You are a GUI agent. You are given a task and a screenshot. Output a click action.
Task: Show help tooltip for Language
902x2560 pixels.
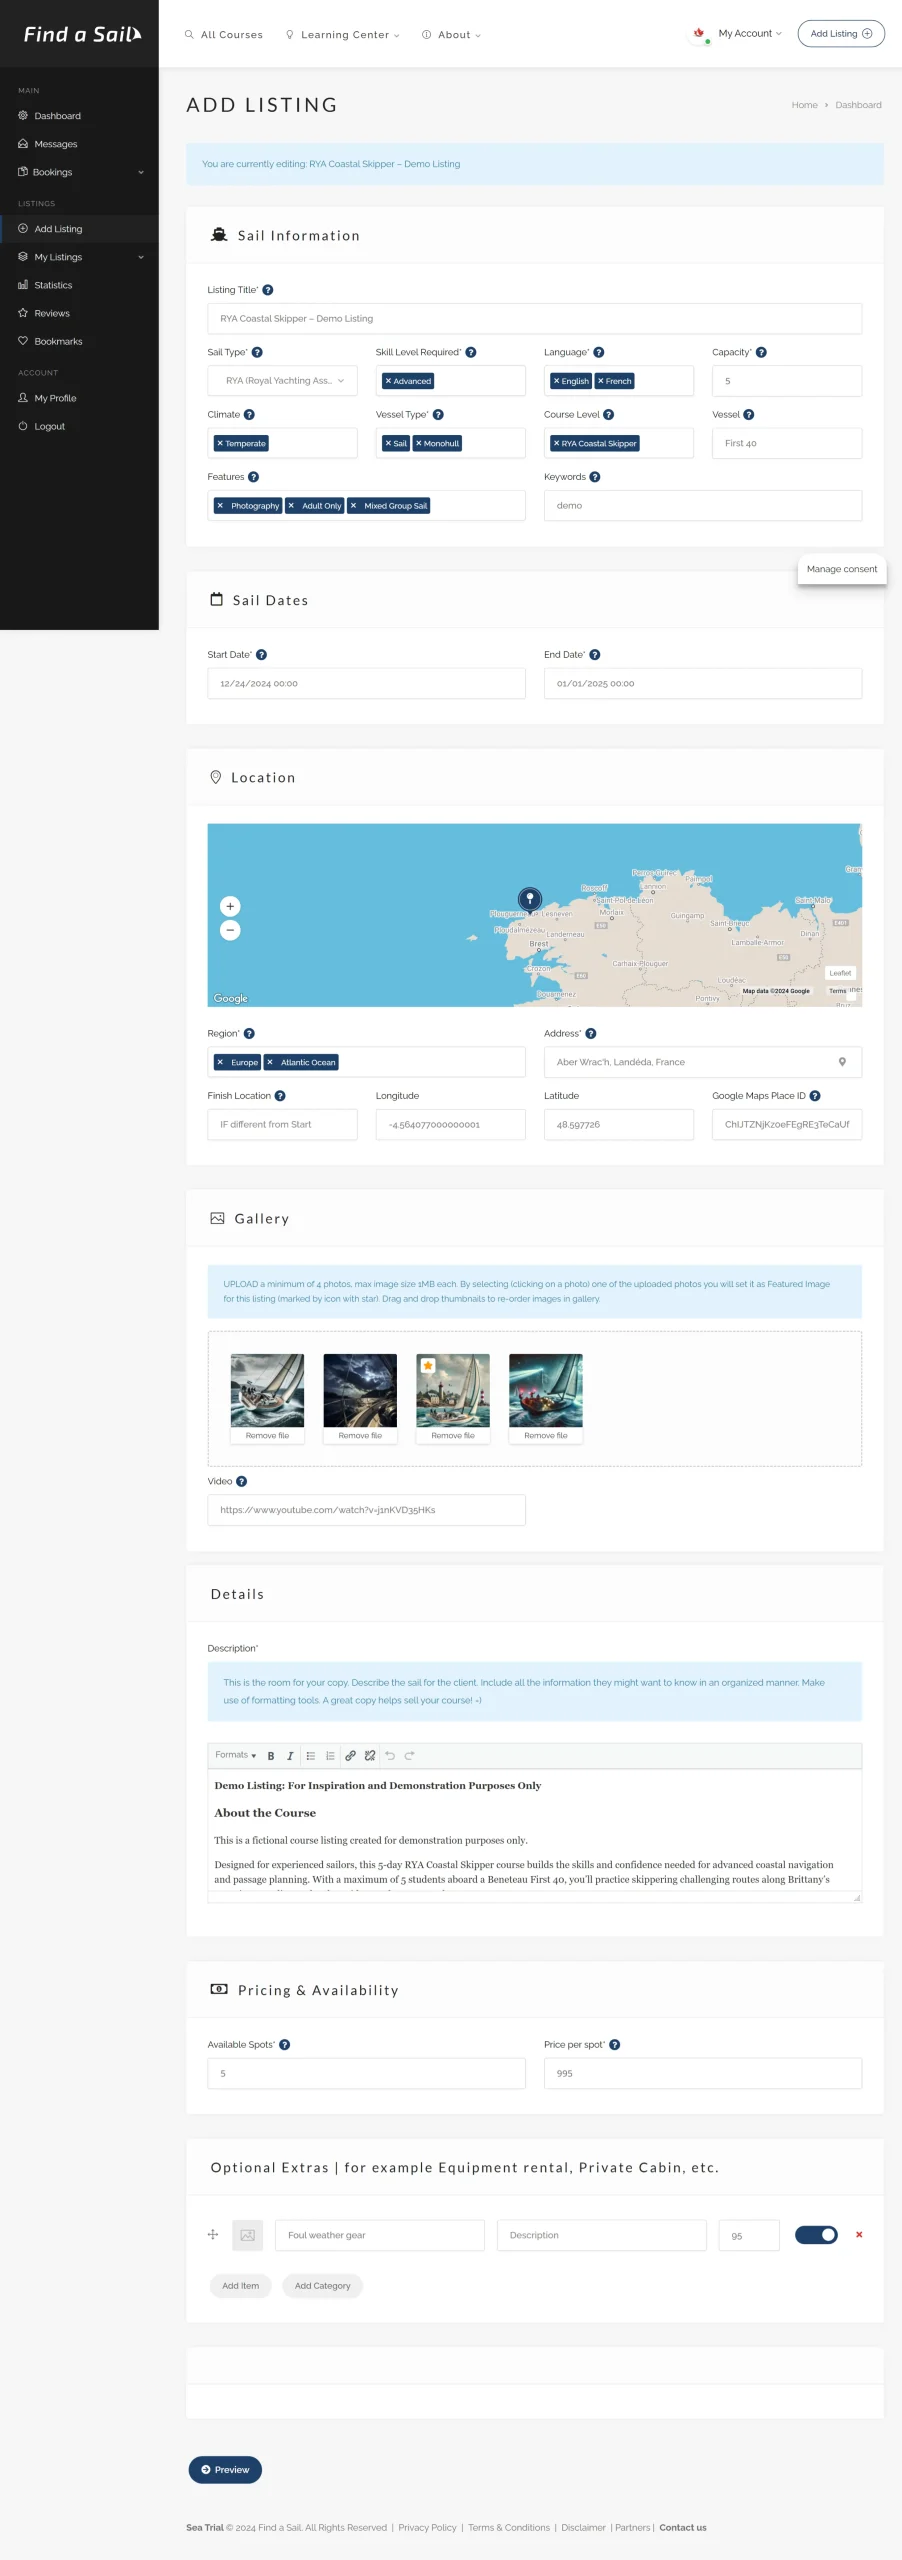coord(599,352)
